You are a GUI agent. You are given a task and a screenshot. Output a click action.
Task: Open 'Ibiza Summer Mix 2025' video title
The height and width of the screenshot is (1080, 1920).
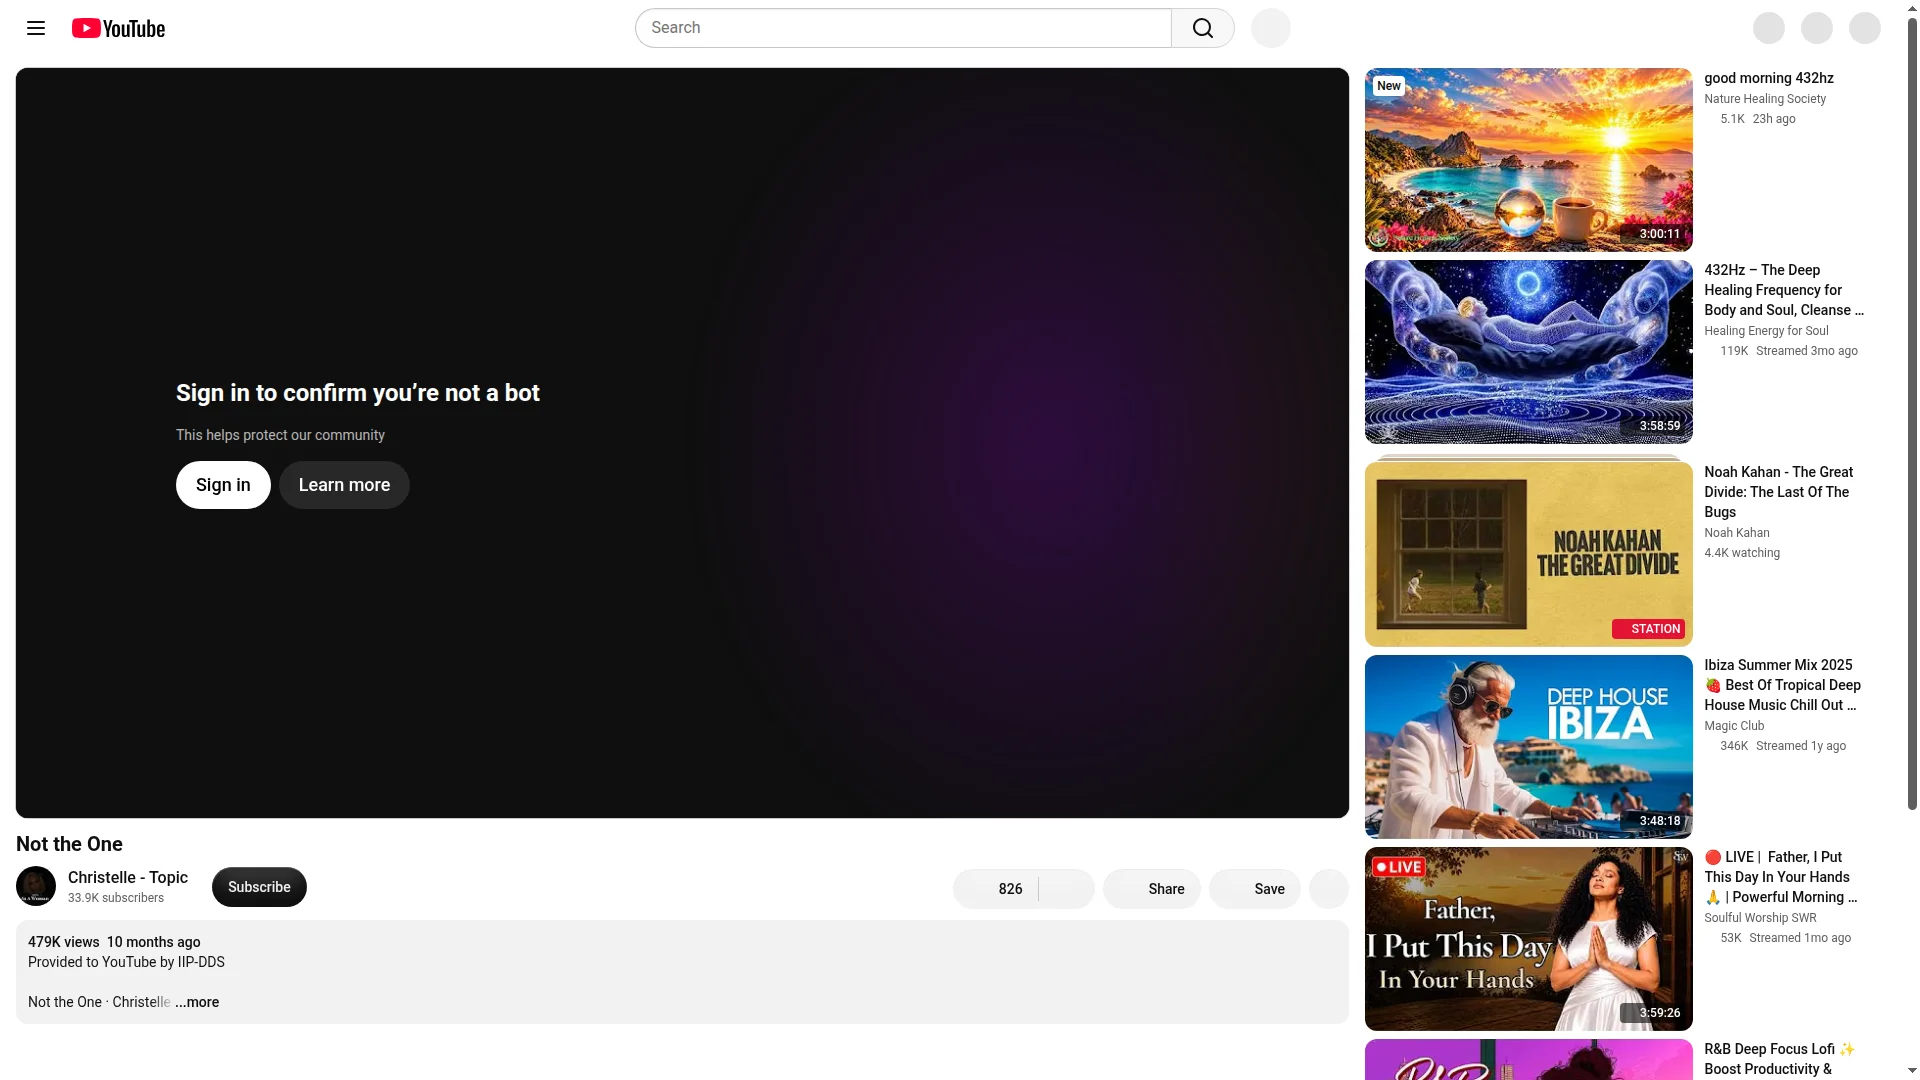tap(1783, 685)
